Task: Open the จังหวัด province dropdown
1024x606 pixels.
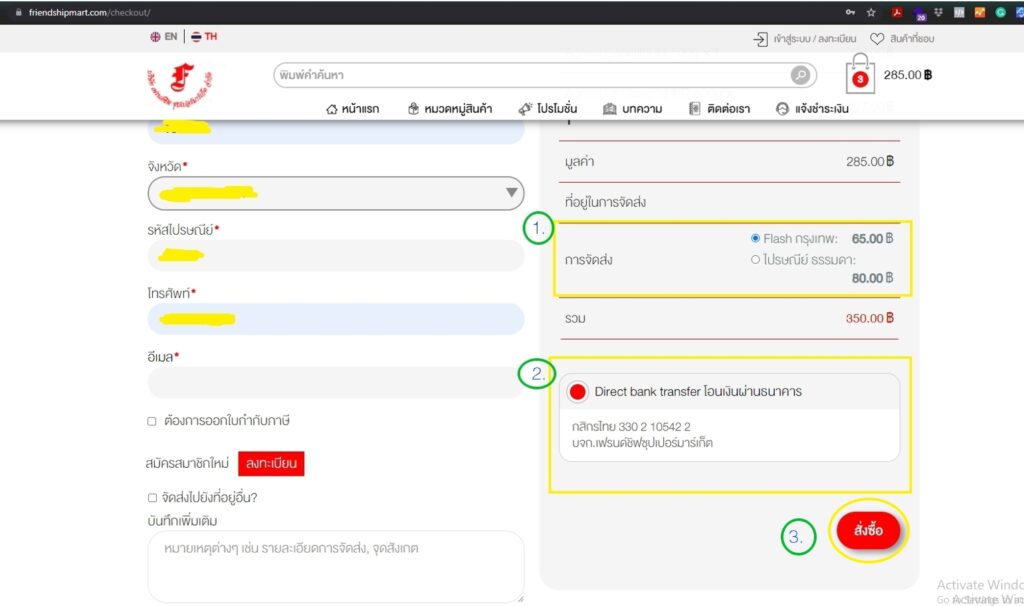Action: 336,192
